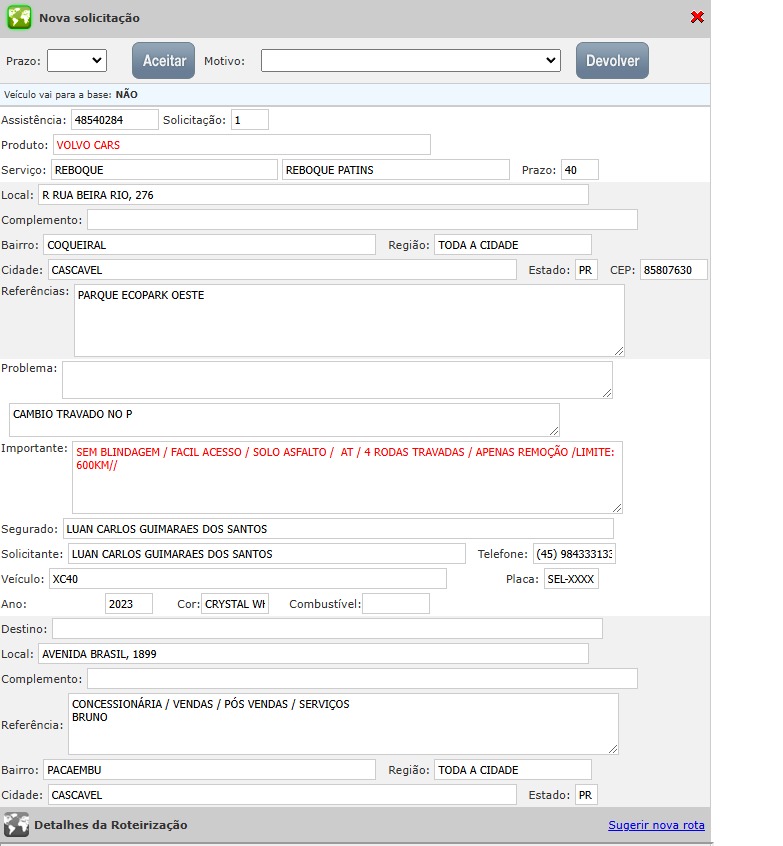Click the Referências textarea PARQUE ECOPARK OESTE
Screen dimensions: 783x846
[349, 320]
